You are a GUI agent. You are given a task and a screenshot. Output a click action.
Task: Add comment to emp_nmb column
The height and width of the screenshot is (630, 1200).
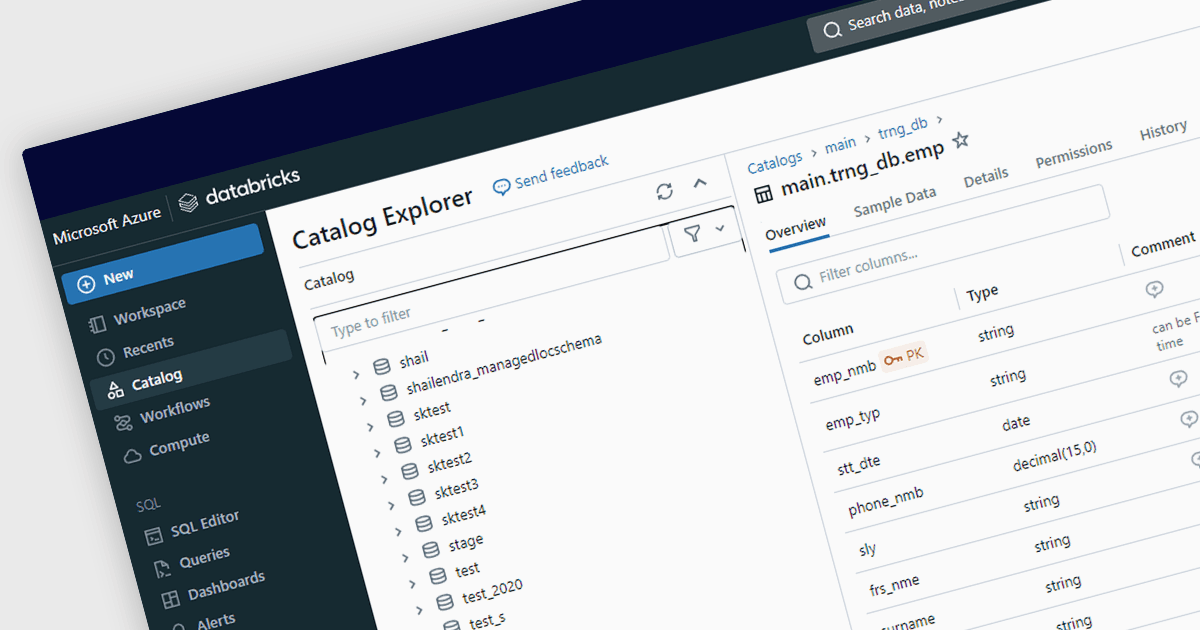(x=1154, y=290)
